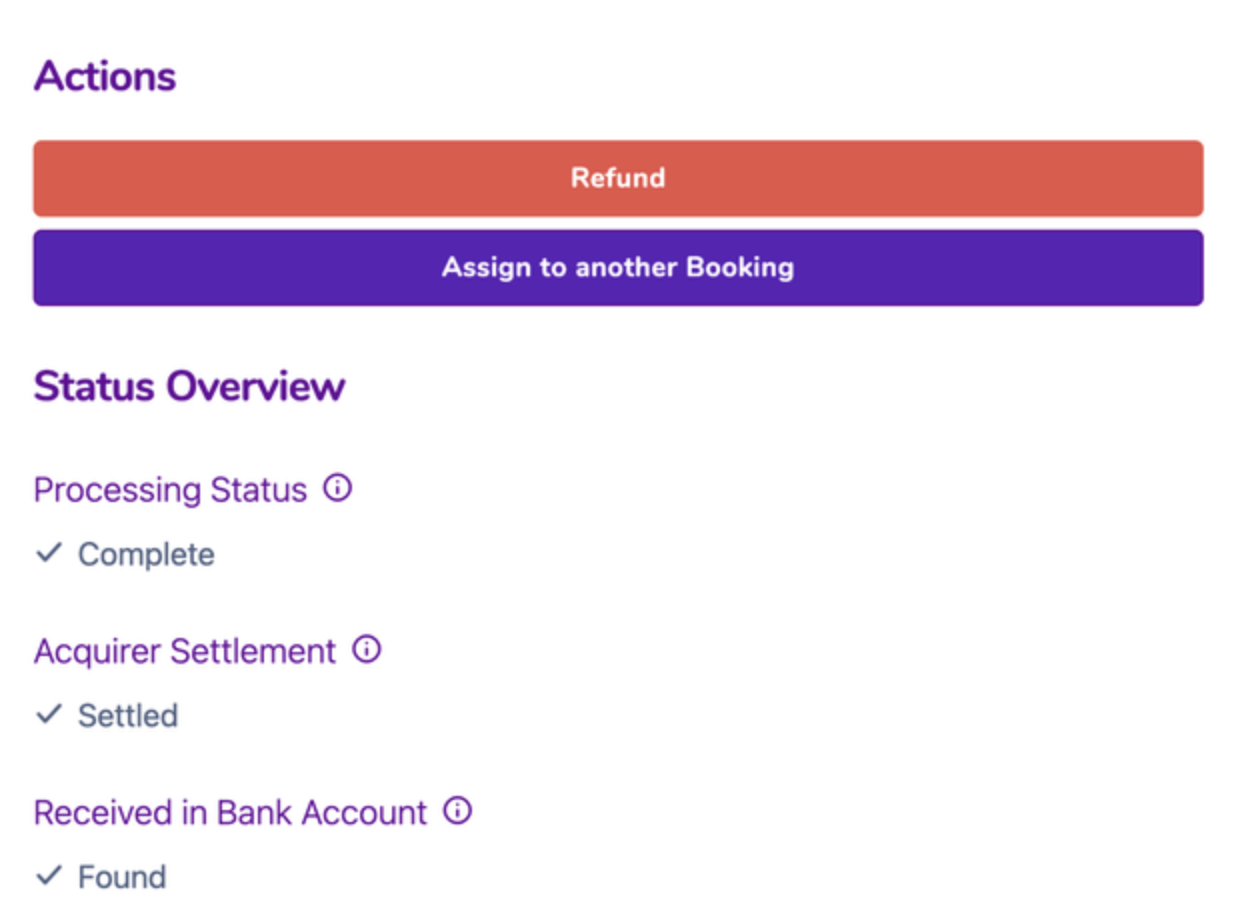Viewport: 1240px width, 924px height.
Task: Tap the circled i after Processing Status
Action: (338, 489)
